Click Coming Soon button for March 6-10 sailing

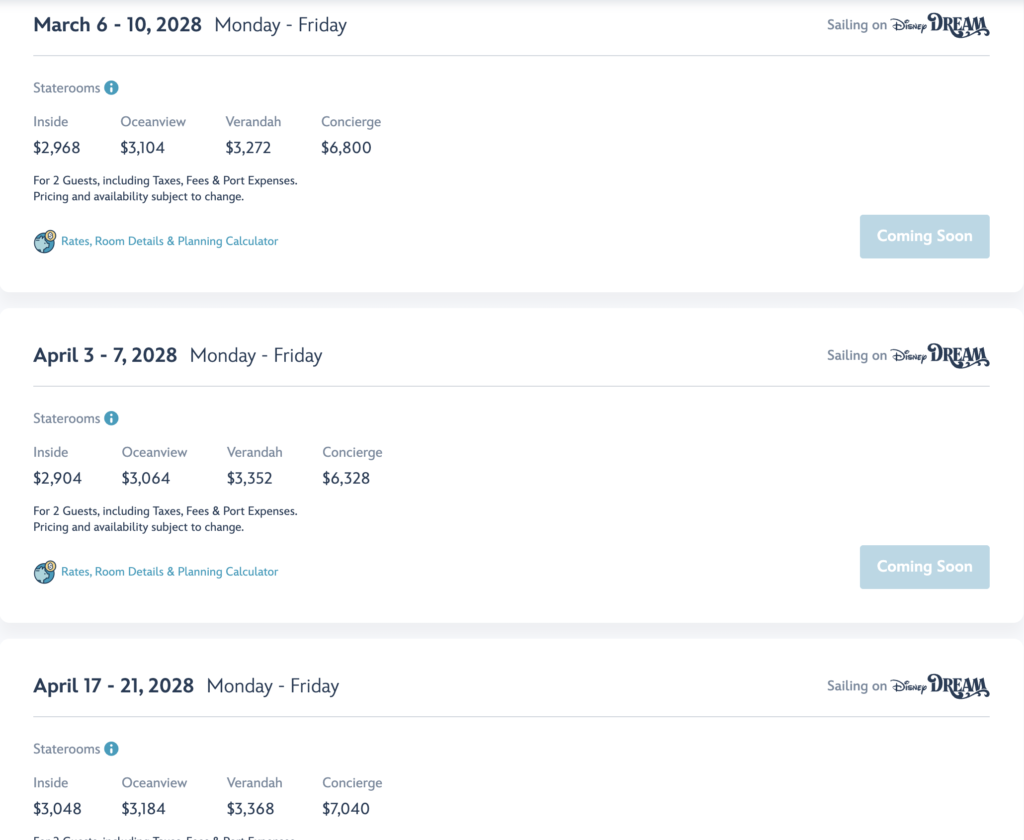(924, 236)
